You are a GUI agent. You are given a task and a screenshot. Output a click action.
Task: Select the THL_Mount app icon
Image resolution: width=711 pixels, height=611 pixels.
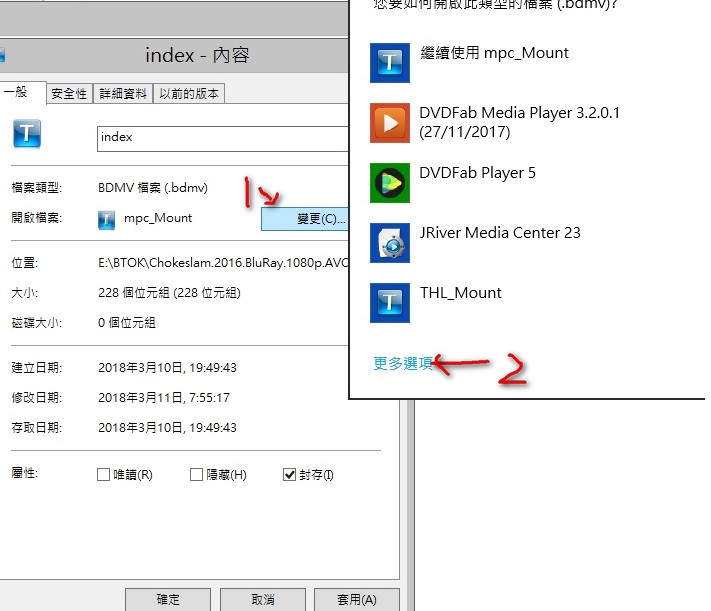[x=390, y=303]
